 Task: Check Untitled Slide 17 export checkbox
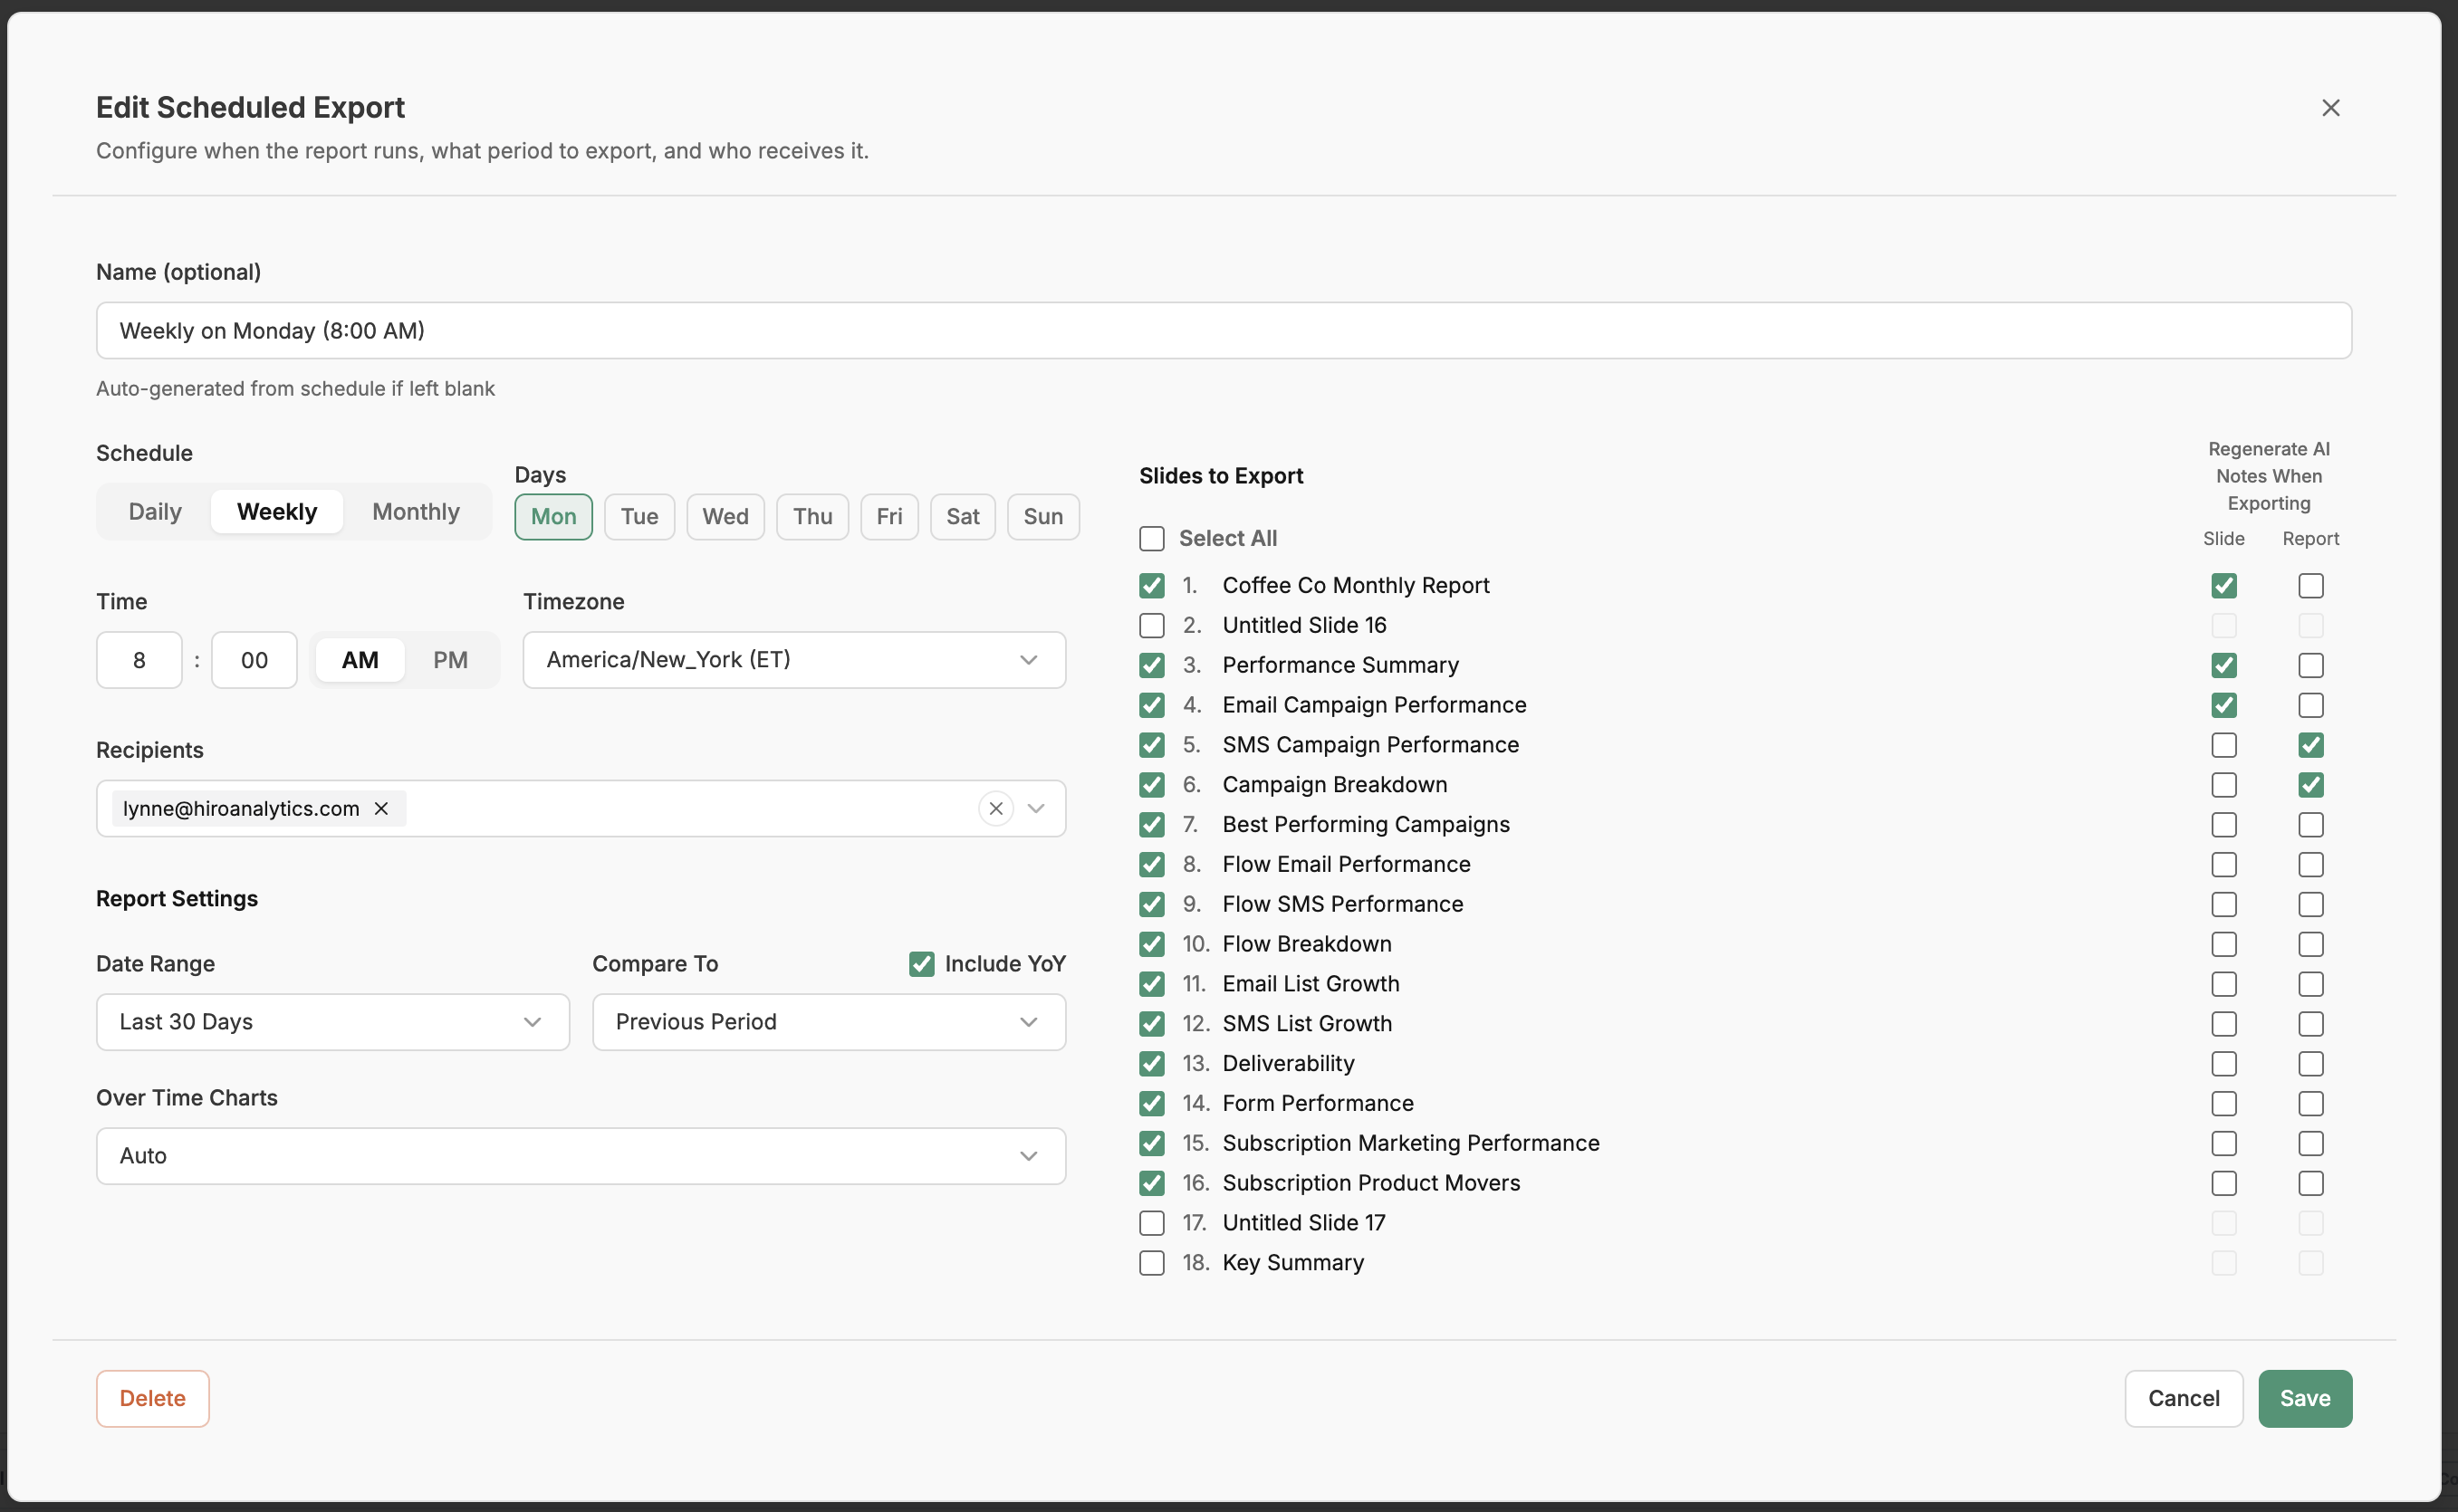click(x=1151, y=1222)
